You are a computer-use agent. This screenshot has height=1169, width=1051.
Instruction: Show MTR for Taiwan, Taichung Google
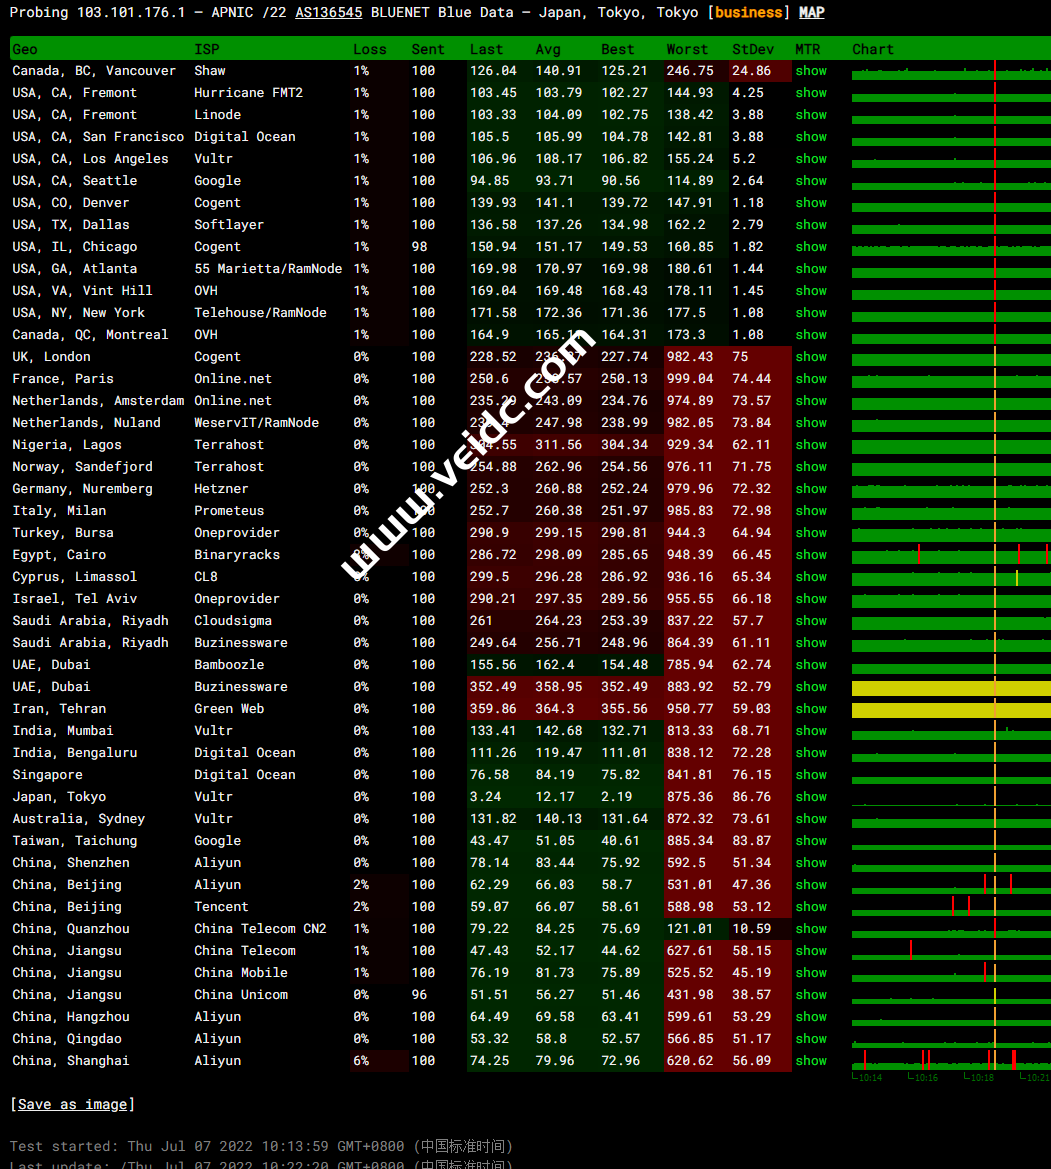[811, 840]
